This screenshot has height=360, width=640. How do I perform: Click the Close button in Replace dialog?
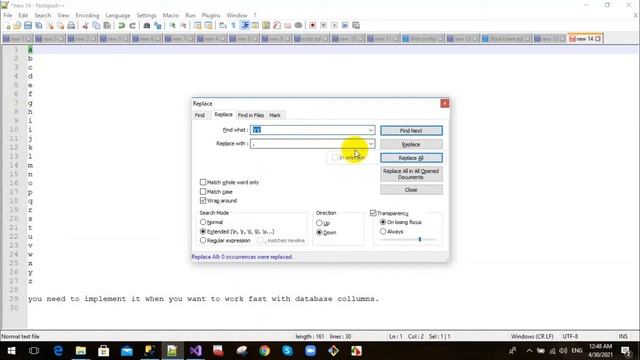click(x=411, y=190)
